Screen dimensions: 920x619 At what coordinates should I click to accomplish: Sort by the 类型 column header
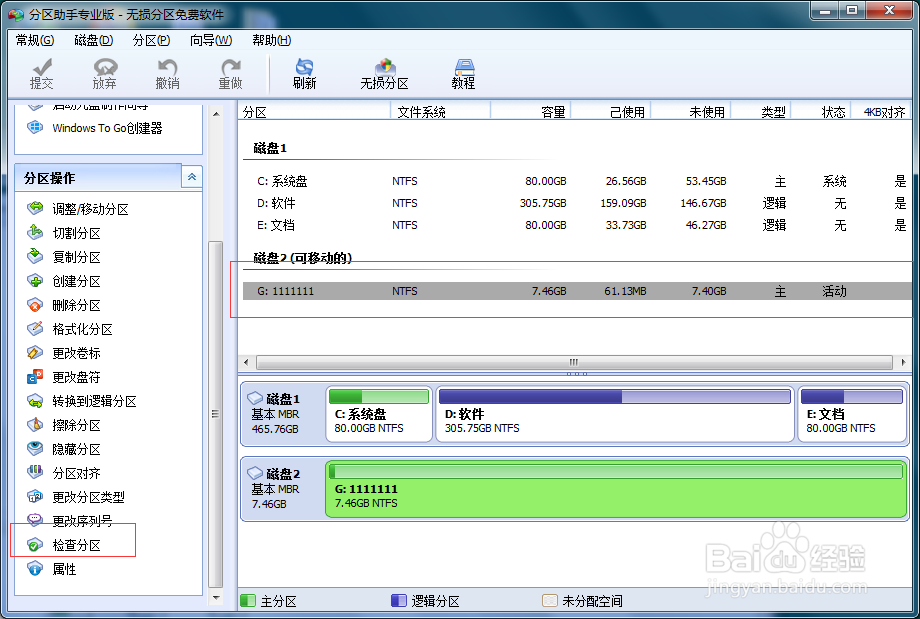pos(760,111)
